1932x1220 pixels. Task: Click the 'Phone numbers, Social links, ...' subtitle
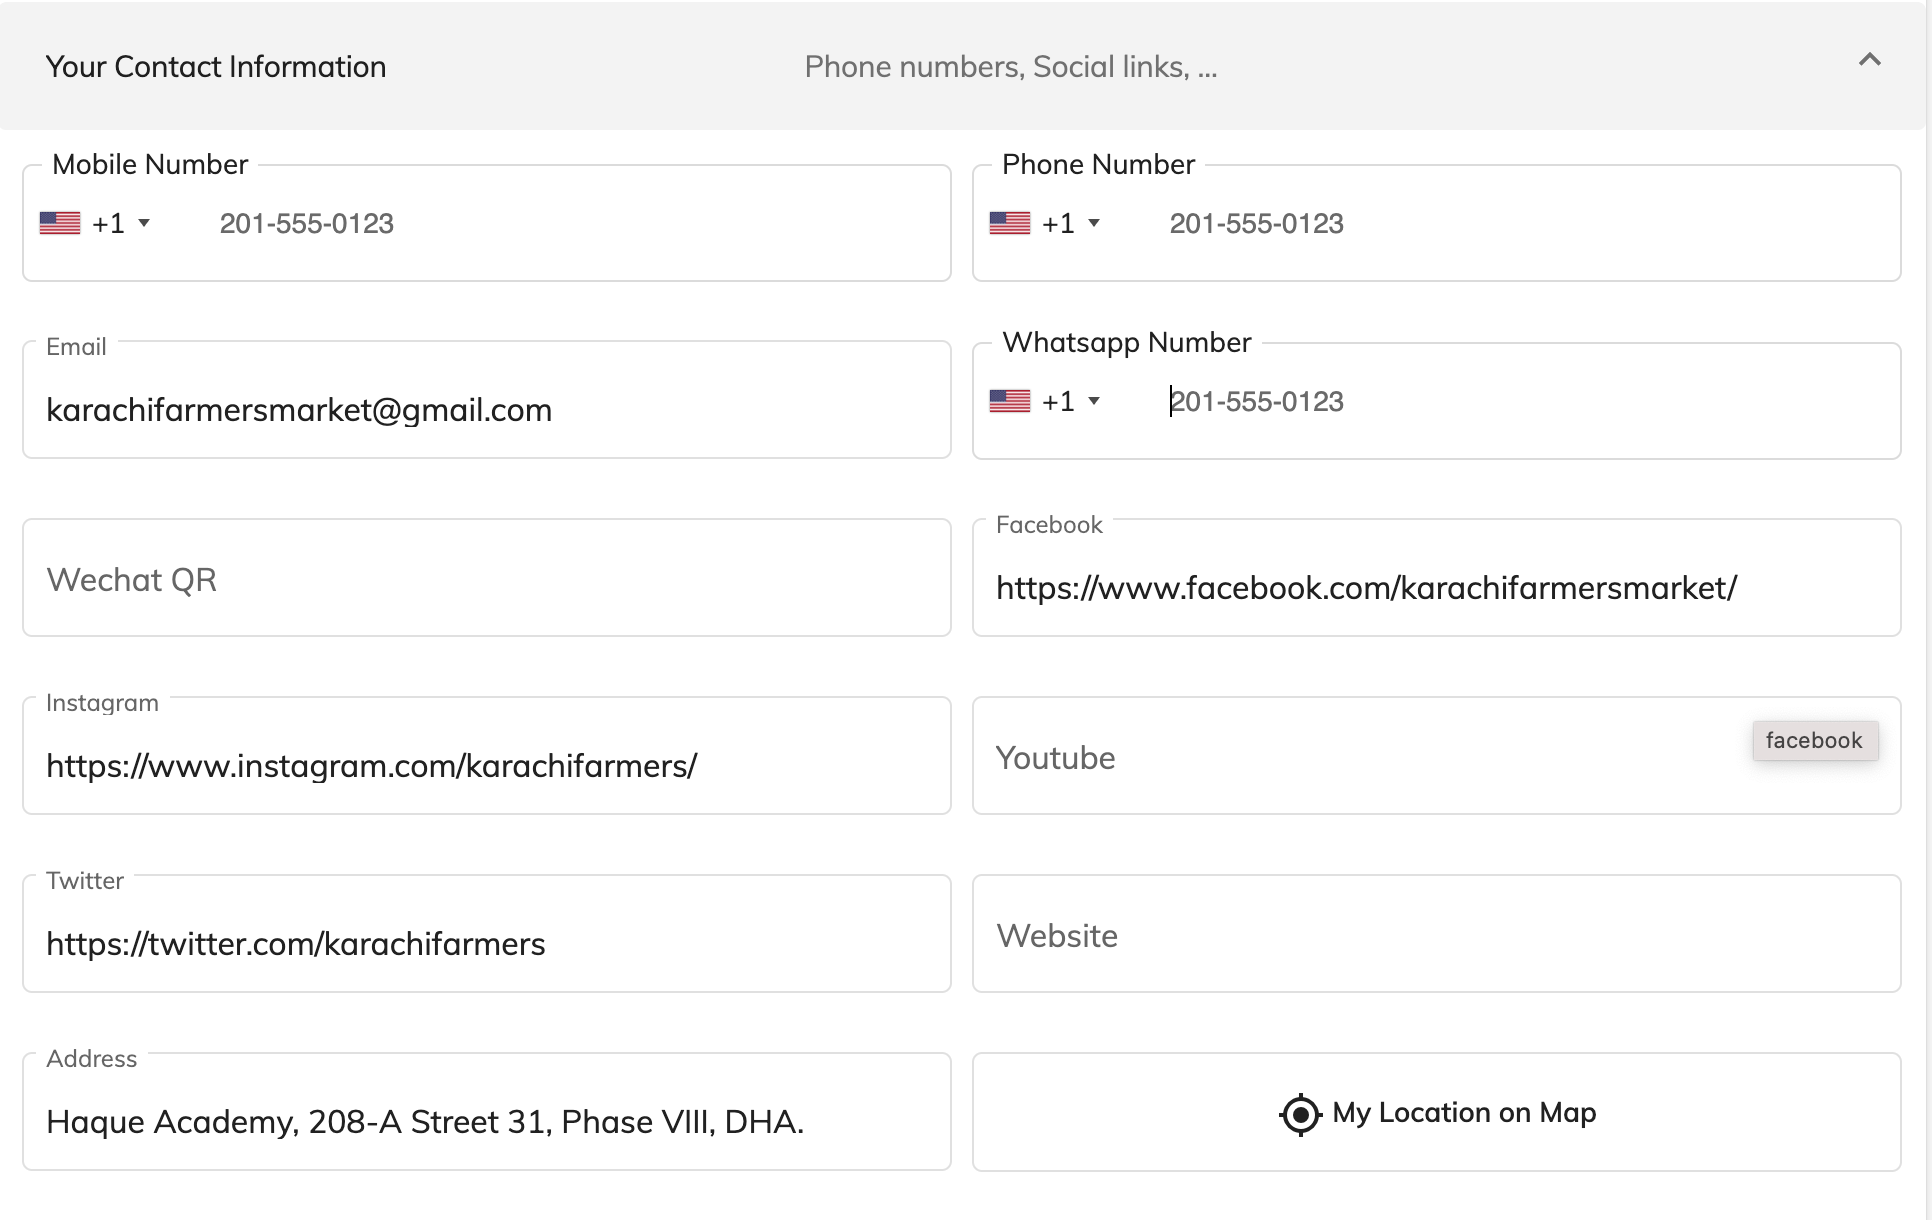[1011, 67]
